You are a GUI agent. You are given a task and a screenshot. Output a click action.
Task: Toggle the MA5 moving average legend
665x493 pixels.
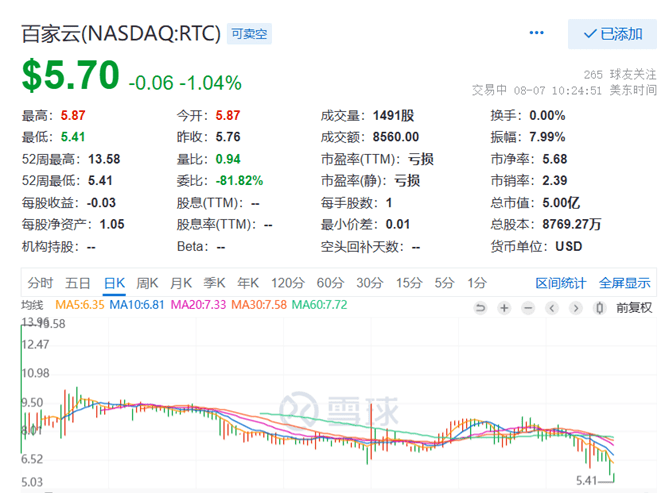tap(79, 305)
